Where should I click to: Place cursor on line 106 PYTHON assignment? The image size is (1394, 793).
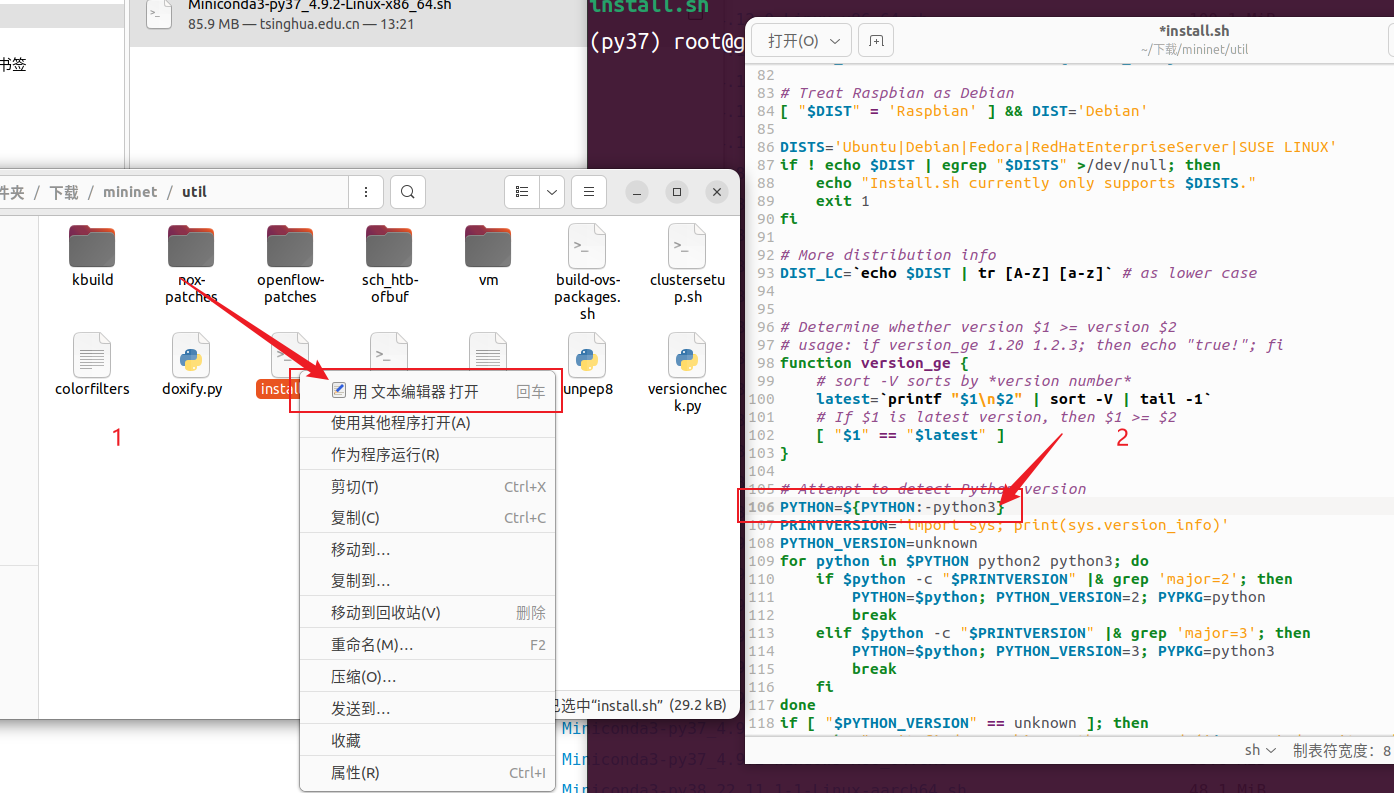pyautogui.click(x=892, y=507)
